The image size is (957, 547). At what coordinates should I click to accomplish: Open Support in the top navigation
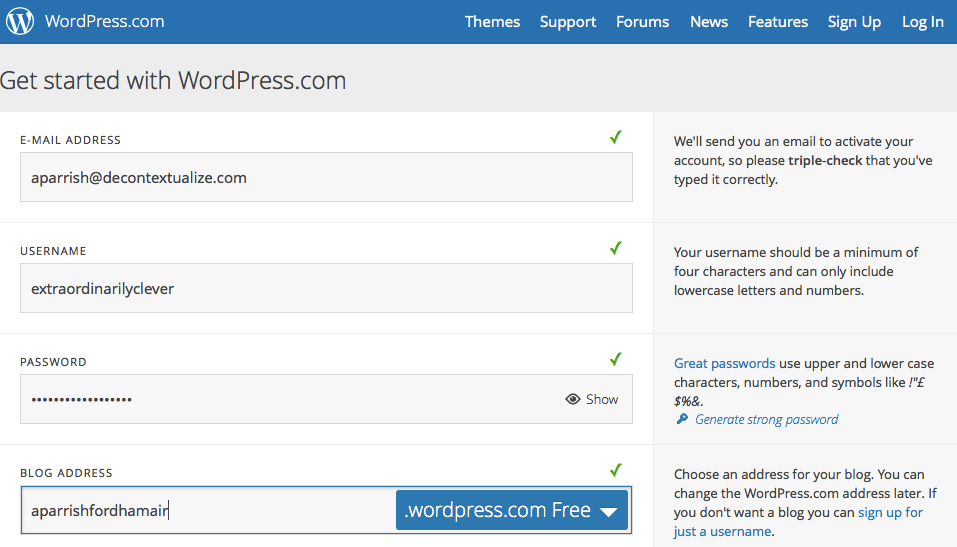[x=568, y=22]
